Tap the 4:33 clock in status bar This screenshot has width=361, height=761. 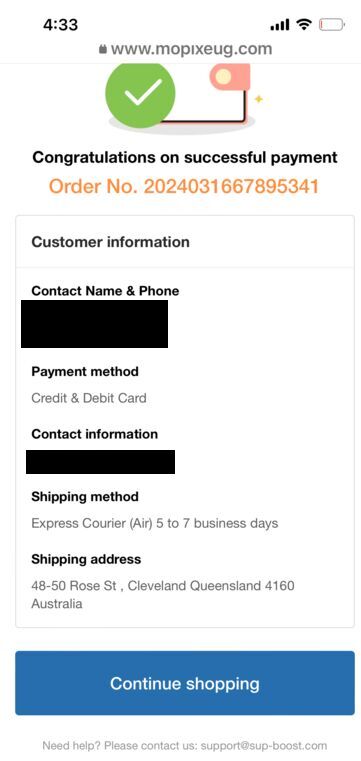point(61,25)
